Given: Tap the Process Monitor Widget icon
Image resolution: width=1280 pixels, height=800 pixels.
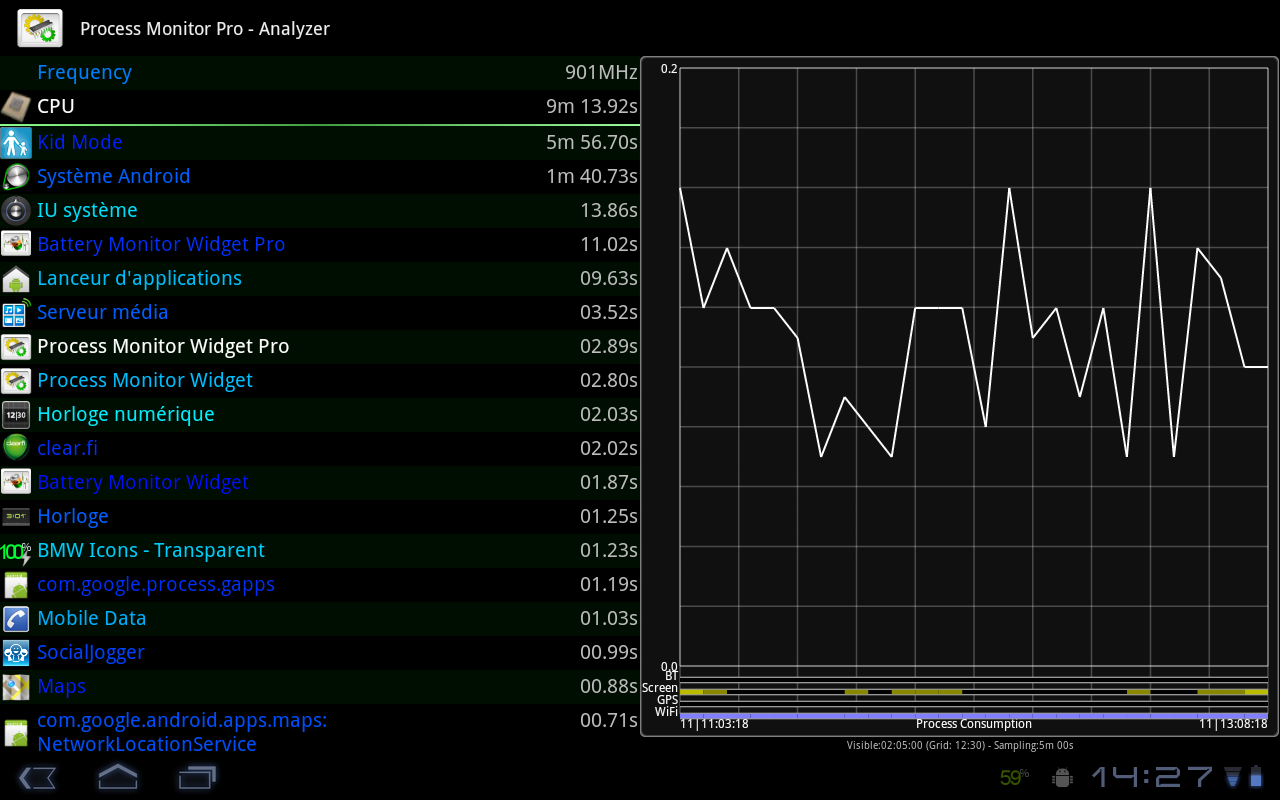Looking at the screenshot, I should pyautogui.click(x=16, y=380).
